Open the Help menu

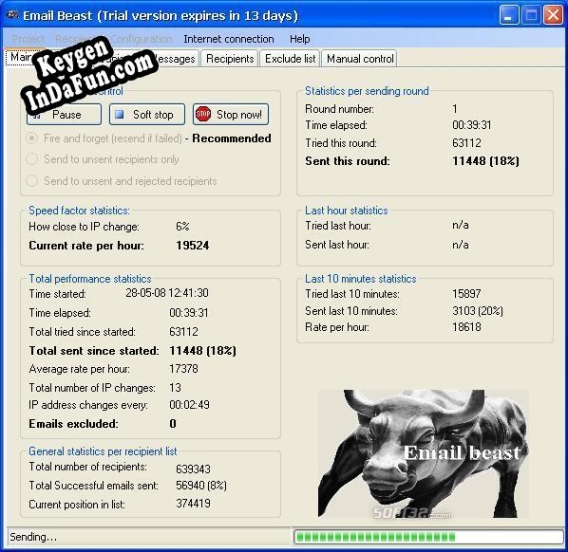pyautogui.click(x=300, y=39)
